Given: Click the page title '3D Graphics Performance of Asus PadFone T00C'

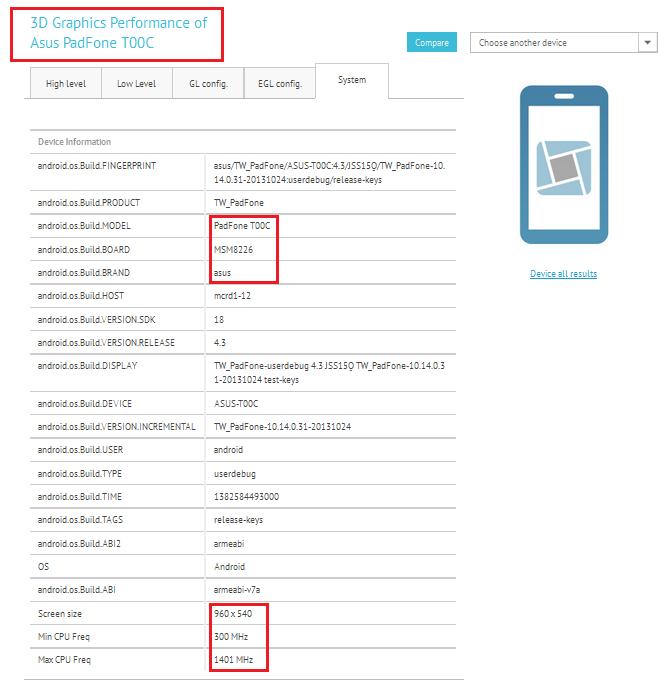Looking at the screenshot, I should click(118, 33).
